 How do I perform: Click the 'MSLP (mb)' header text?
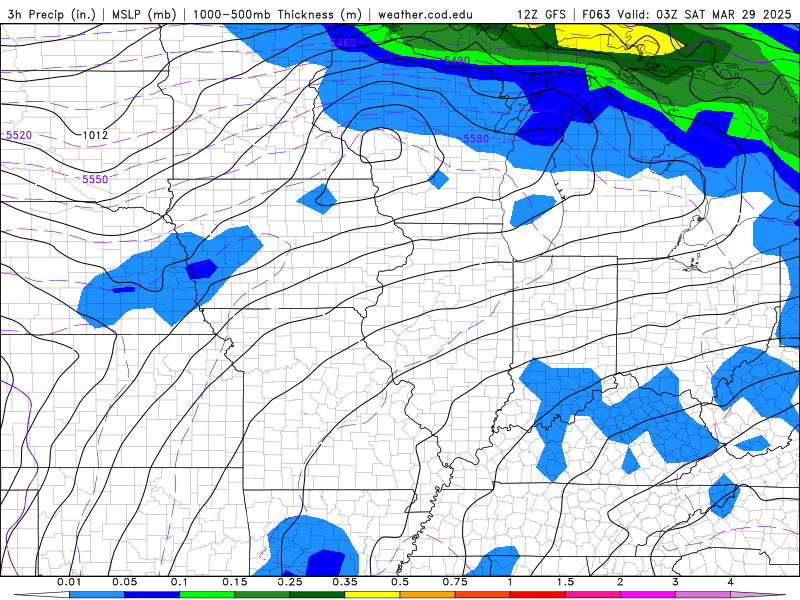coord(144,14)
